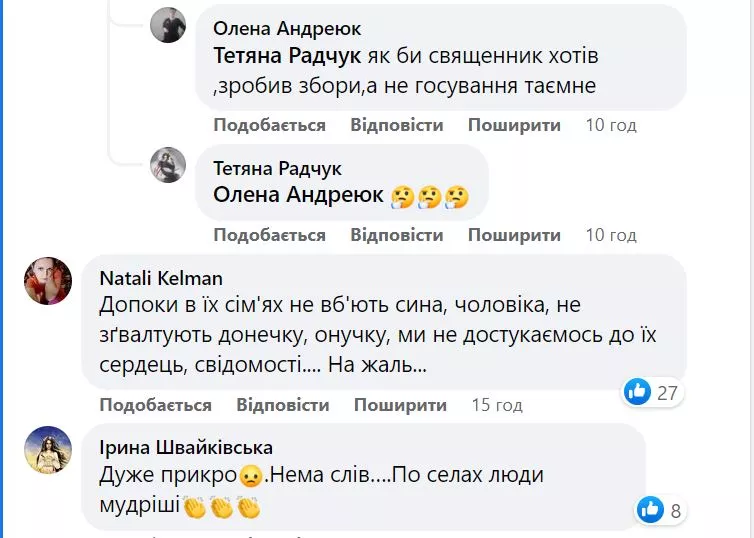This screenshot has height=538, width=754.
Task: Like Тетяна Радчук's reply via Подобається
Action: click(269, 235)
